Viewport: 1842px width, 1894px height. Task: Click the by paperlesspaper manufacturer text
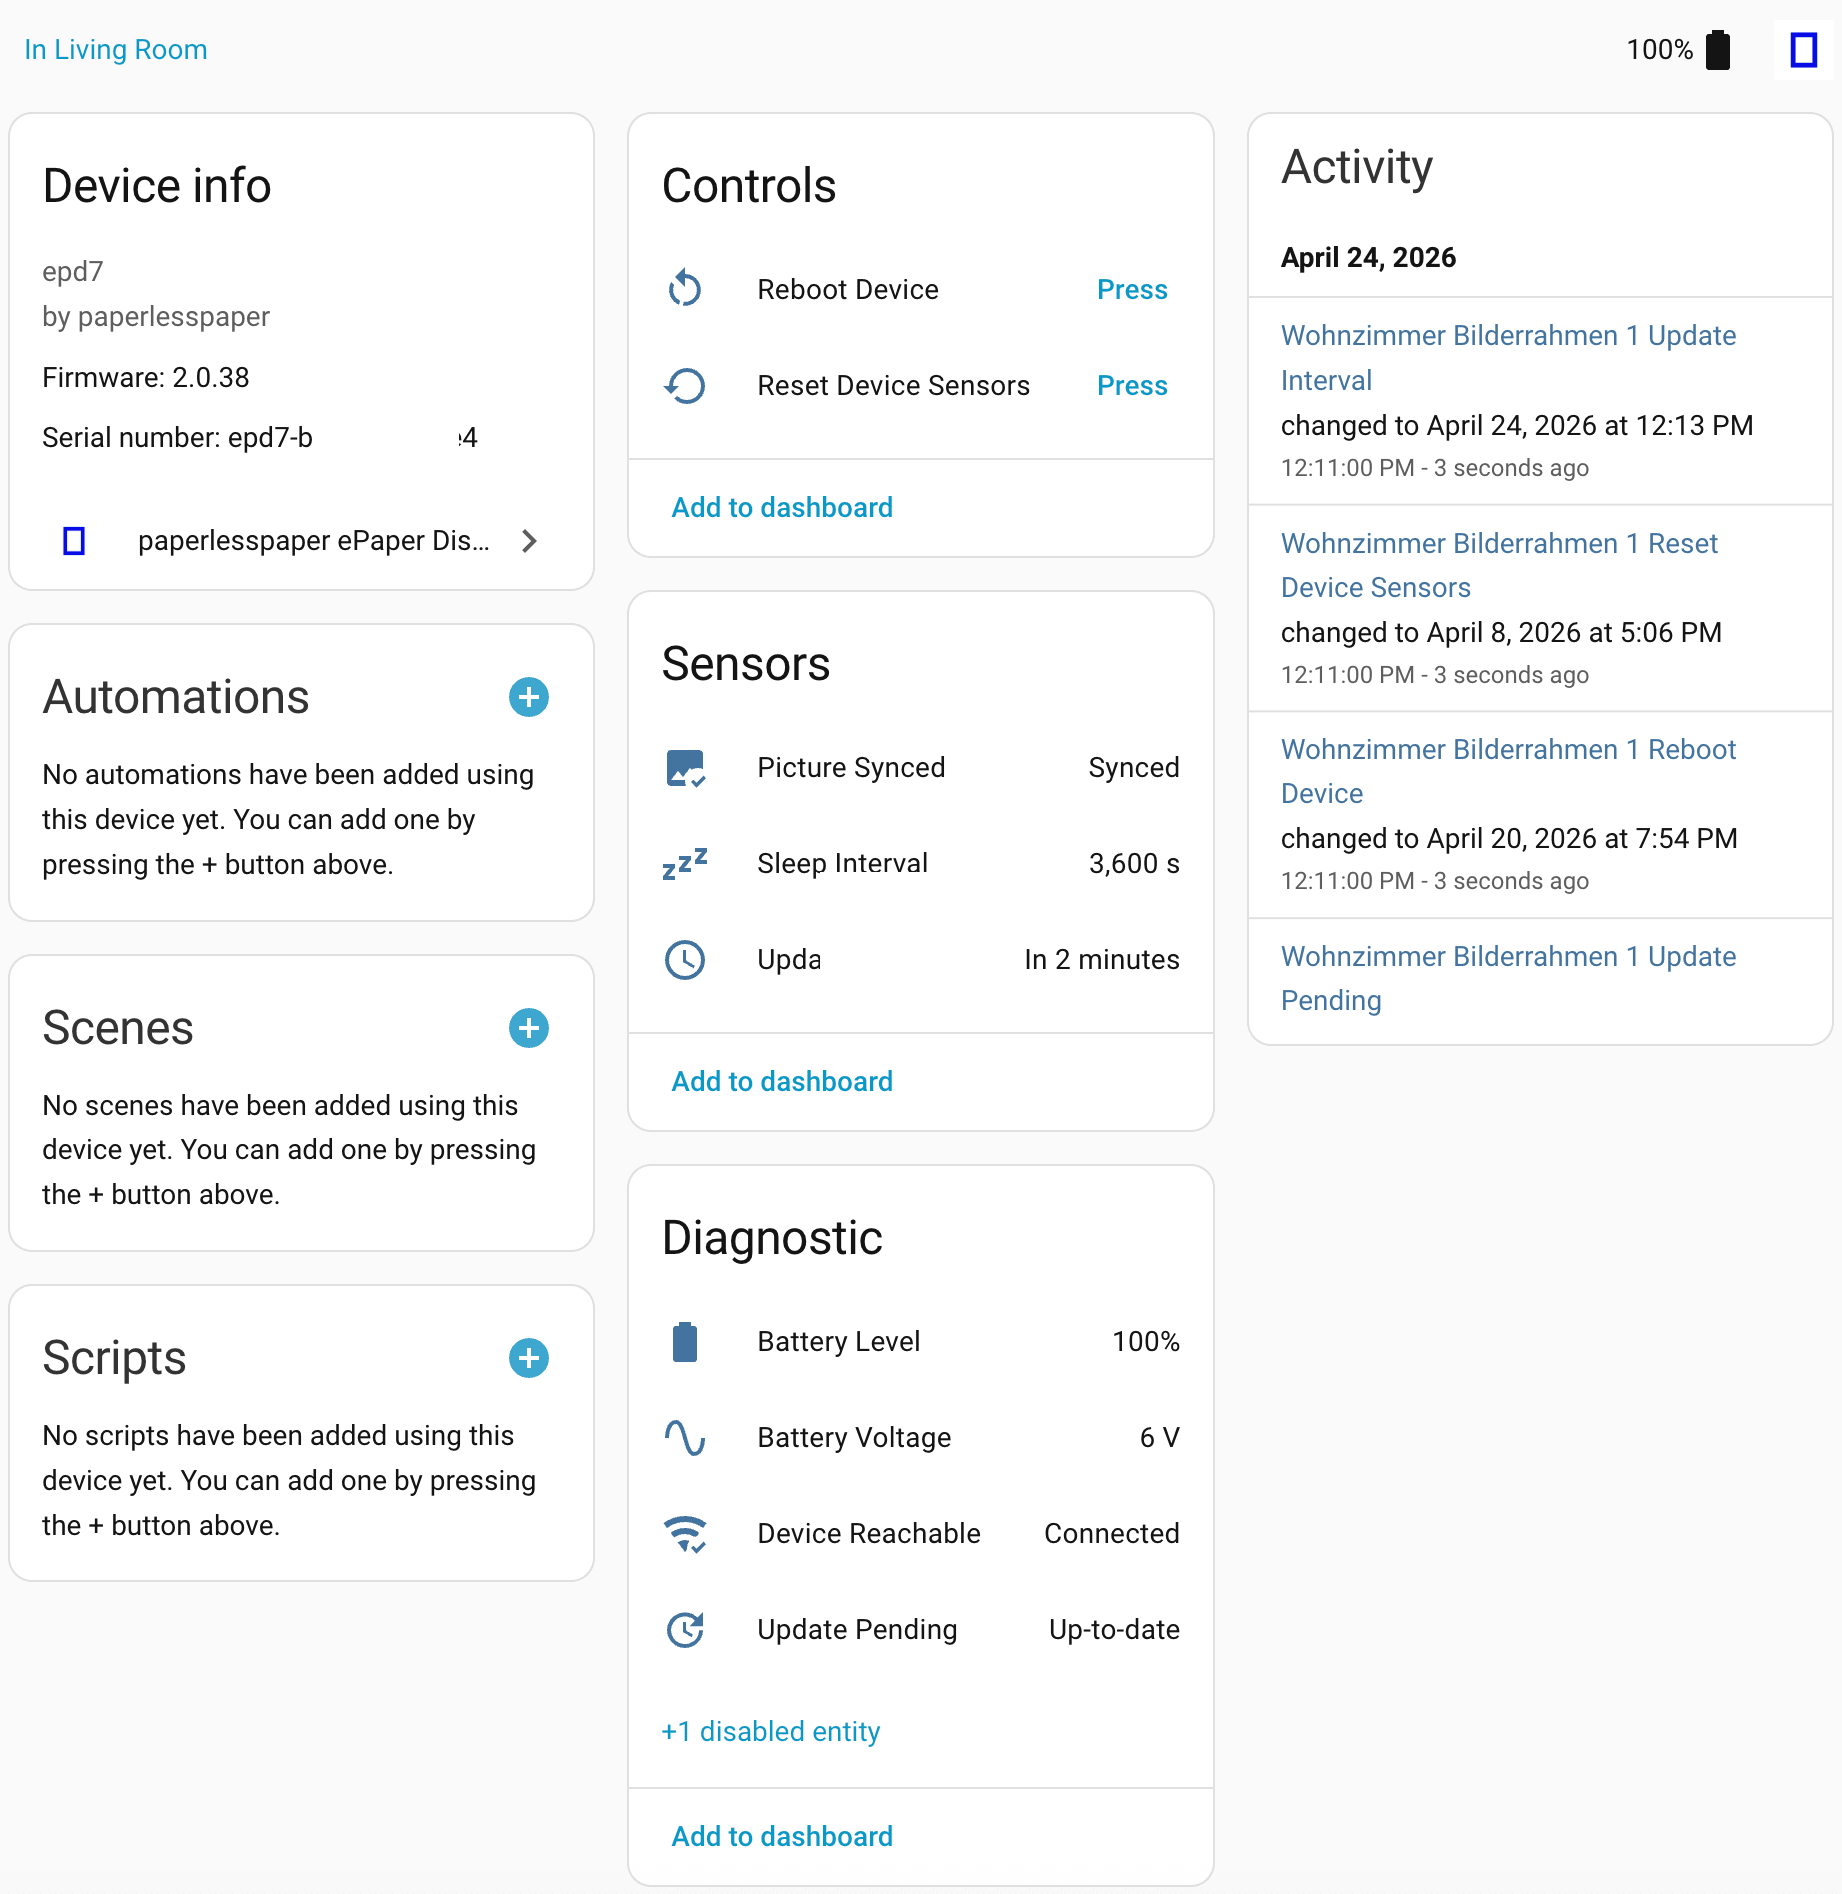click(156, 316)
